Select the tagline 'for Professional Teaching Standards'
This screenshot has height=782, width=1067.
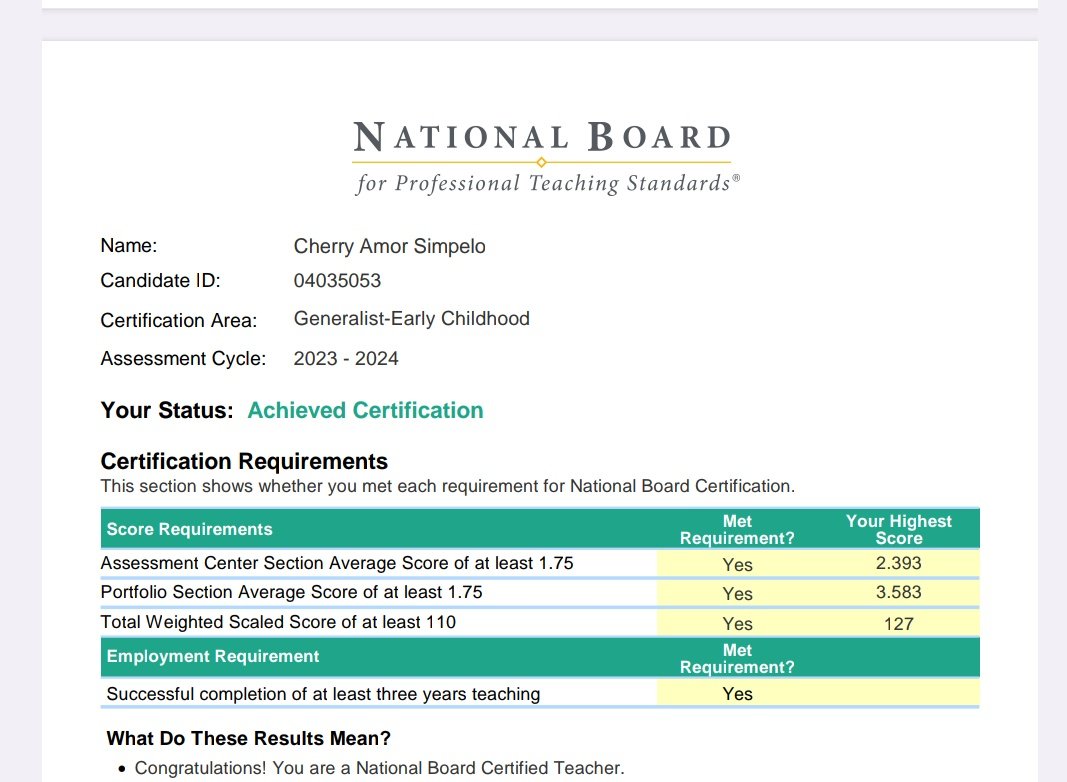[x=546, y=184]
